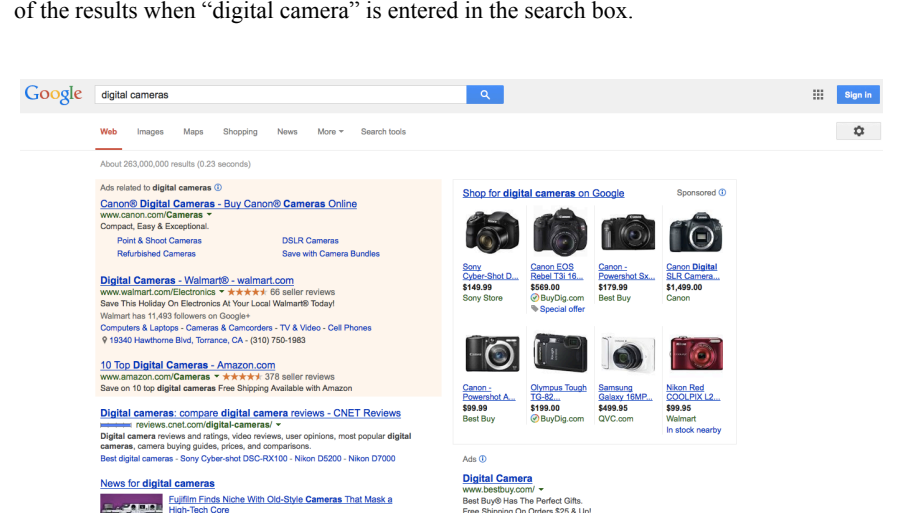This screenshot has width=902, height=532.
Task: Expand the arrow beside www.amazon.com/Cameras
Action: (x=217, y=377)
